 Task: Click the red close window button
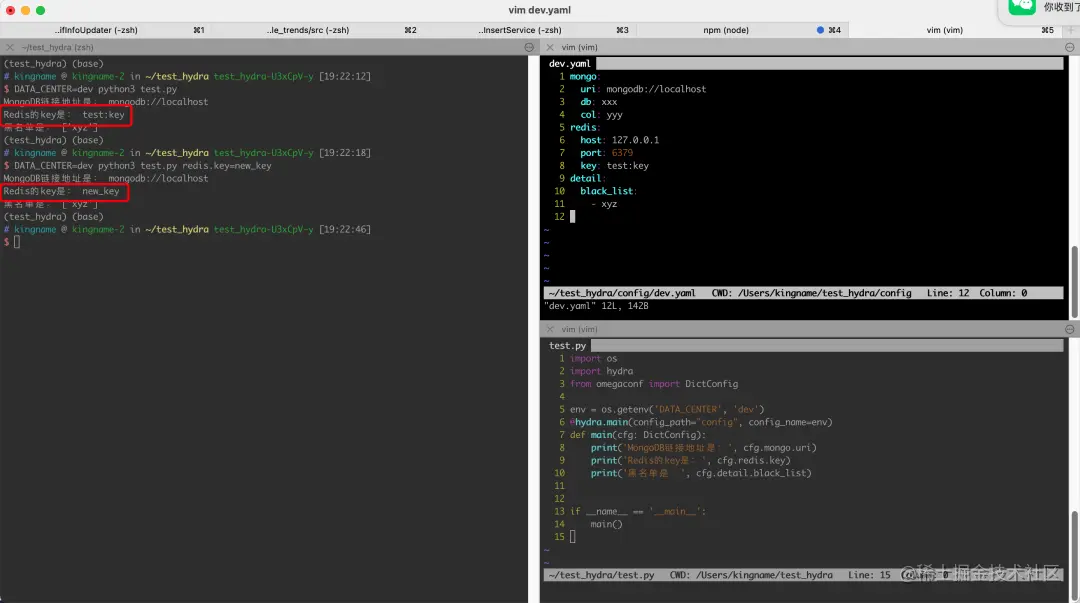coord(10,10)
